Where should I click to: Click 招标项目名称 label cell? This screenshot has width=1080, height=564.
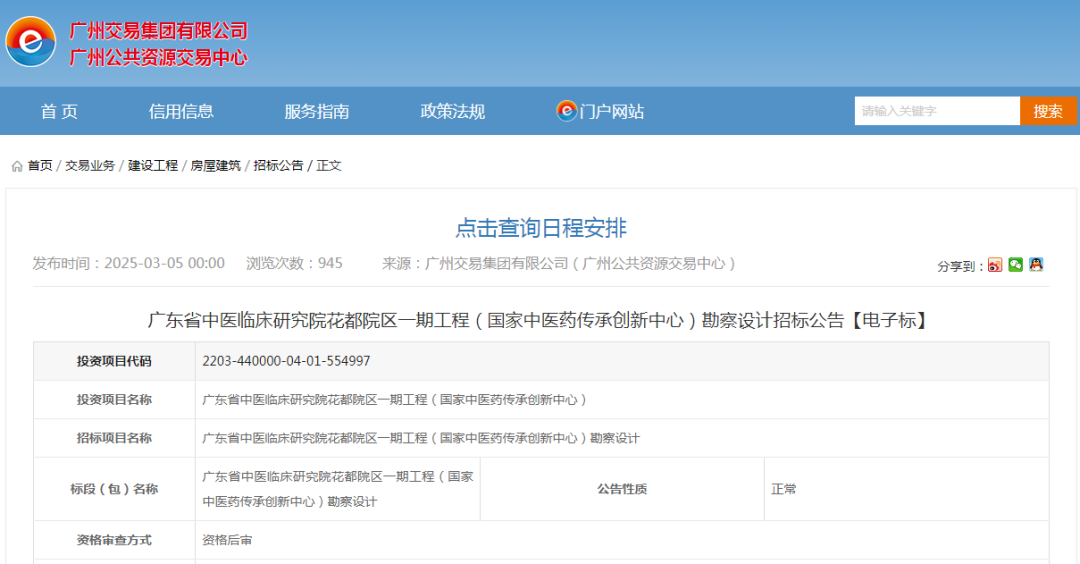point(114,438)
